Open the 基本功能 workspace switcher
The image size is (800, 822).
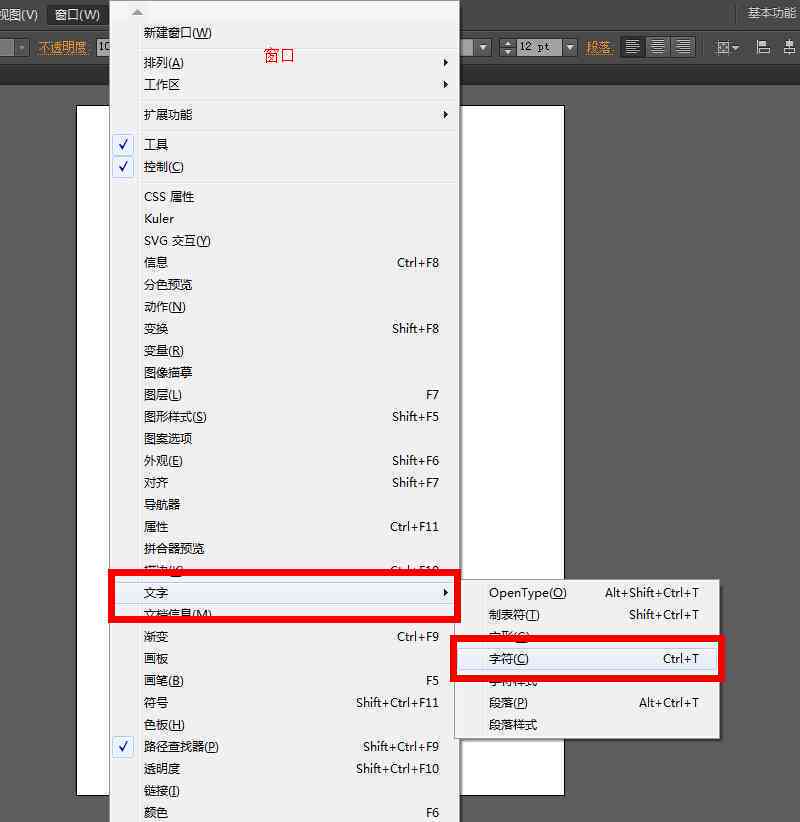pyautogui.click(x=772, y=13)
